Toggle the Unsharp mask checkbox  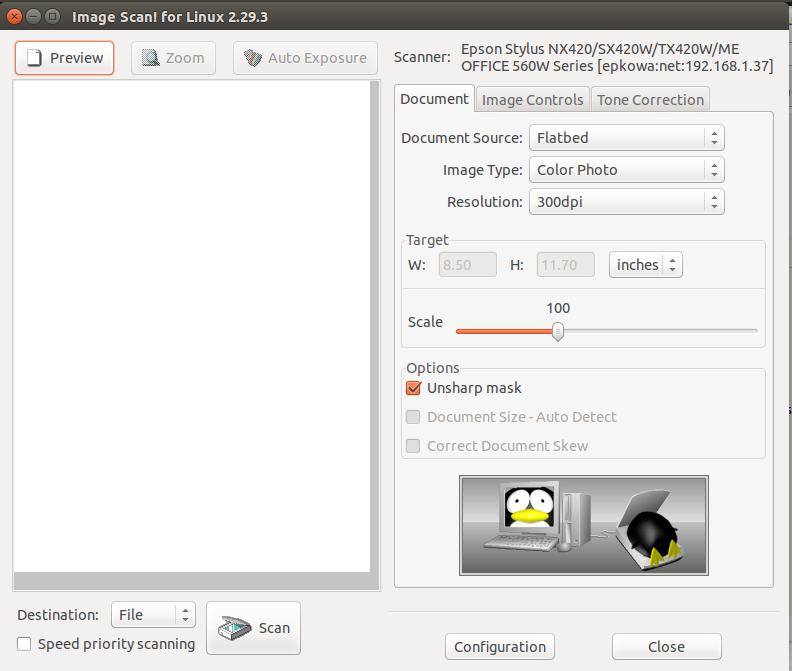coord(413,388)
